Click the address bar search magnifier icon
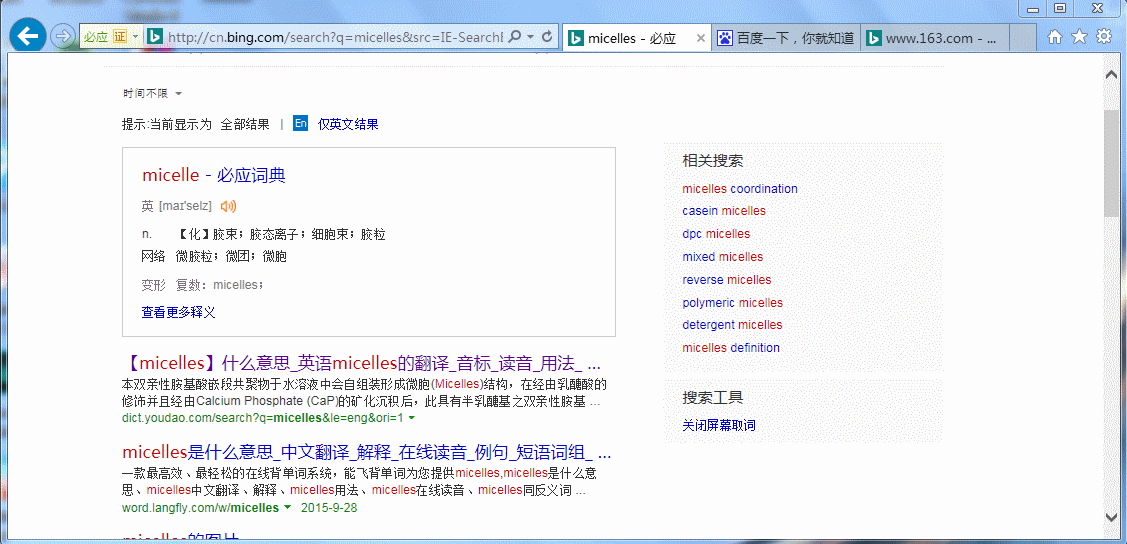The width and height of the screenshot is (1127, 544). click(x=514, y=37)
